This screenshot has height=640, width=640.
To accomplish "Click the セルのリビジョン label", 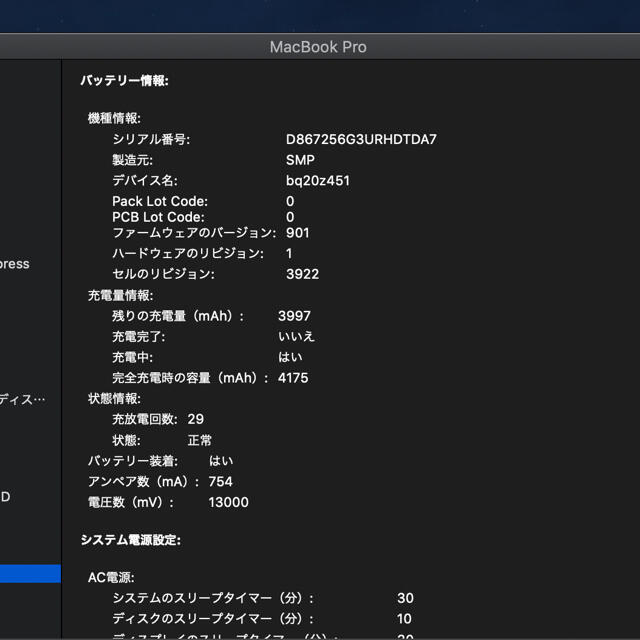I will [x=163, y=274].
